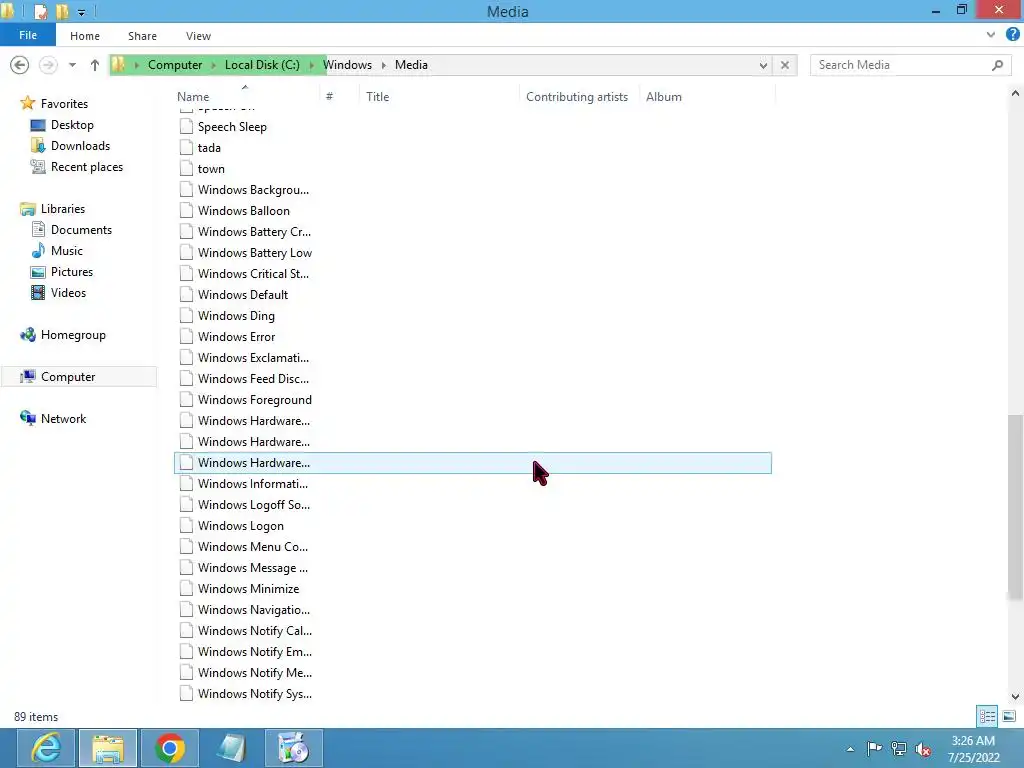Go up one folder level
1024x768 pixels.
tap(95, 65)
